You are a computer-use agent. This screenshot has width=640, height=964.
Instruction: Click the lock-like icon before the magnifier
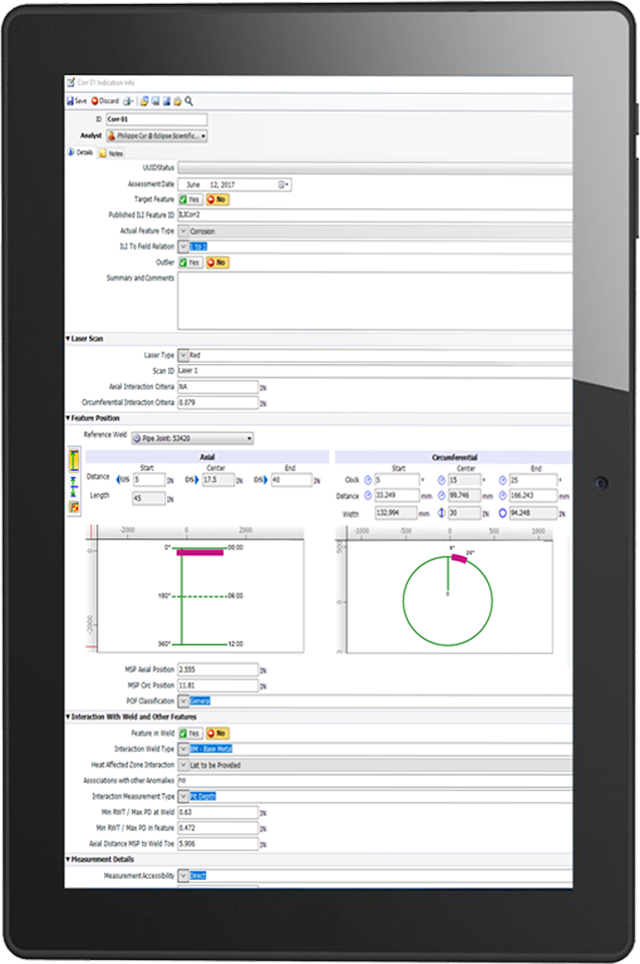[178, 101]
